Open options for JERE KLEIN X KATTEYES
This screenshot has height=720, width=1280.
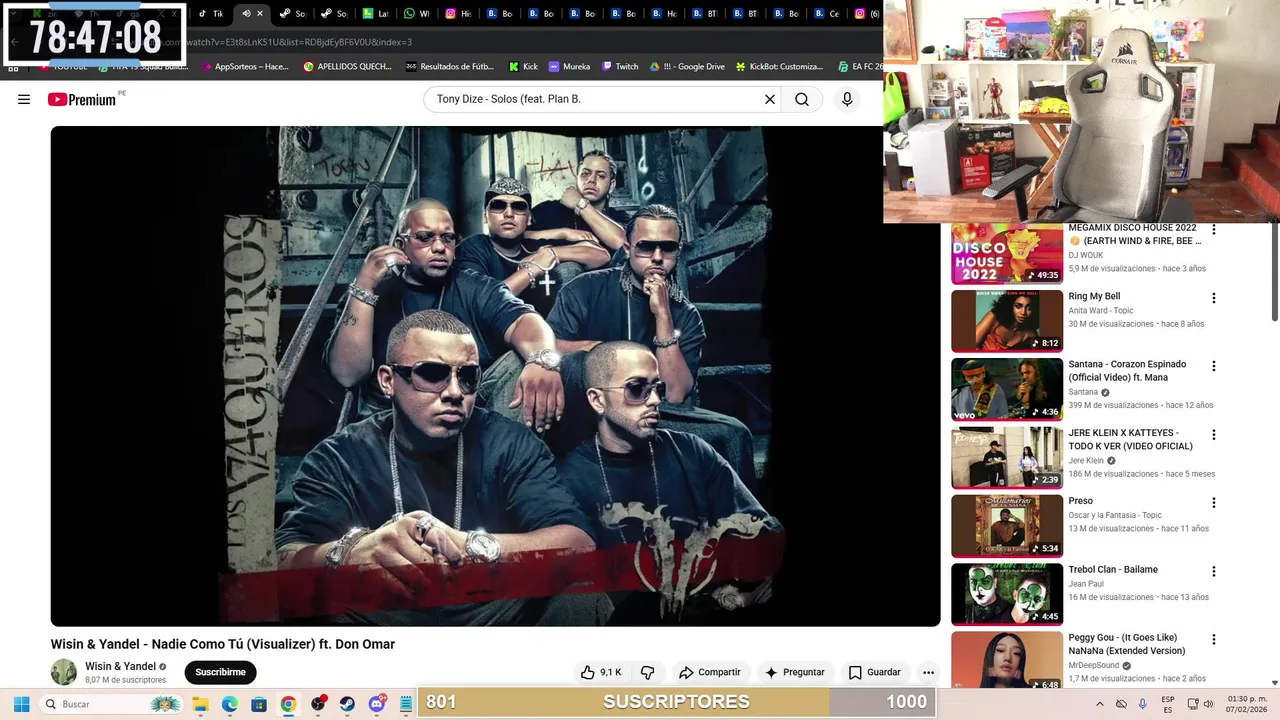[1214, 435]
